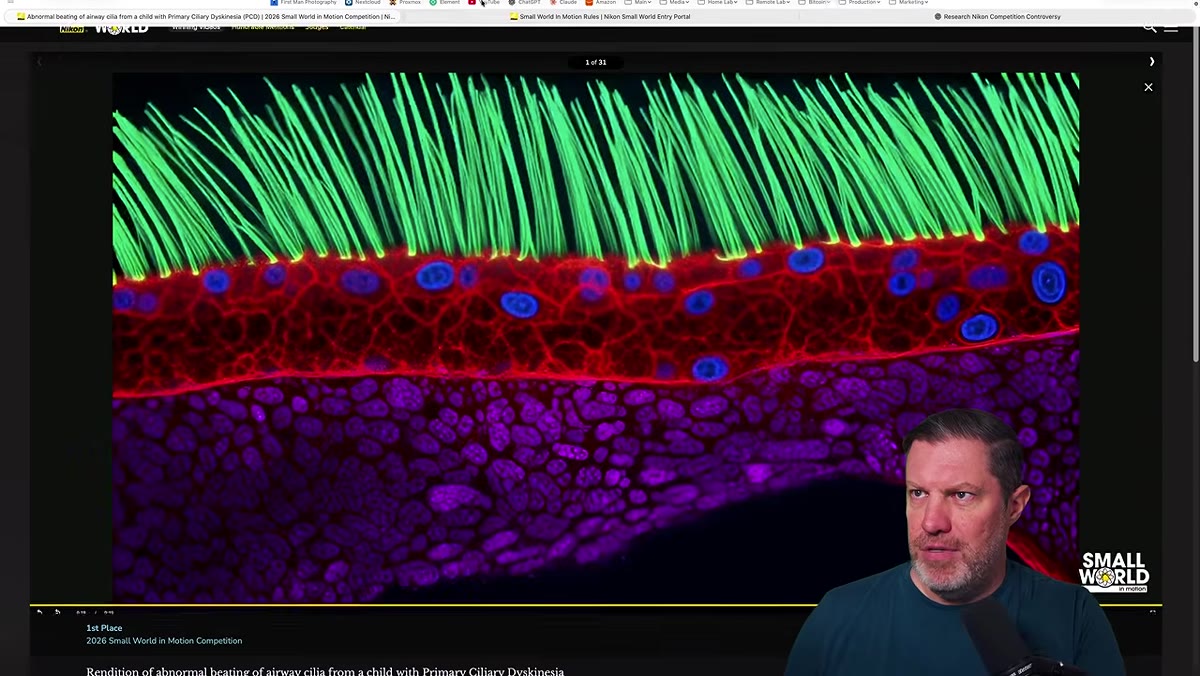1200x676 pixels.
Task: Click the 1 of 31 counter
Action: 595,62
